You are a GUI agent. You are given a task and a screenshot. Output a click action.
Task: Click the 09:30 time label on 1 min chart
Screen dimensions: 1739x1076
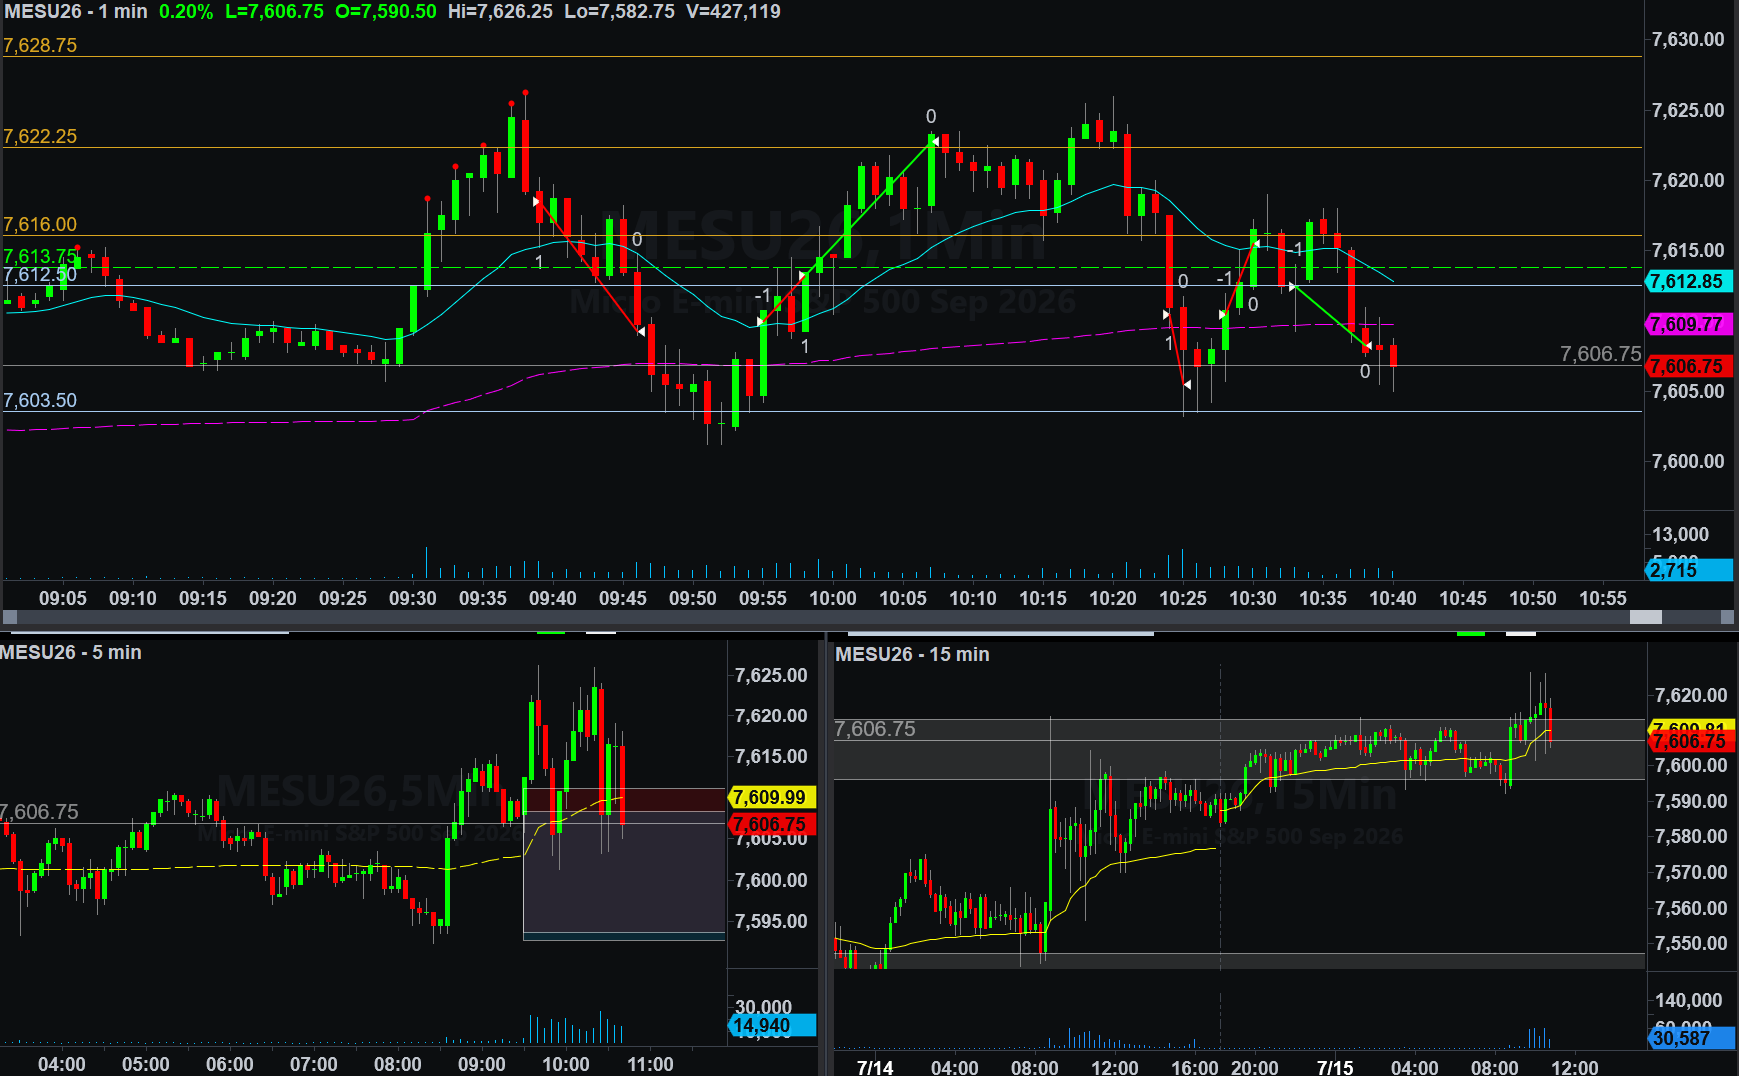point(413,598)
